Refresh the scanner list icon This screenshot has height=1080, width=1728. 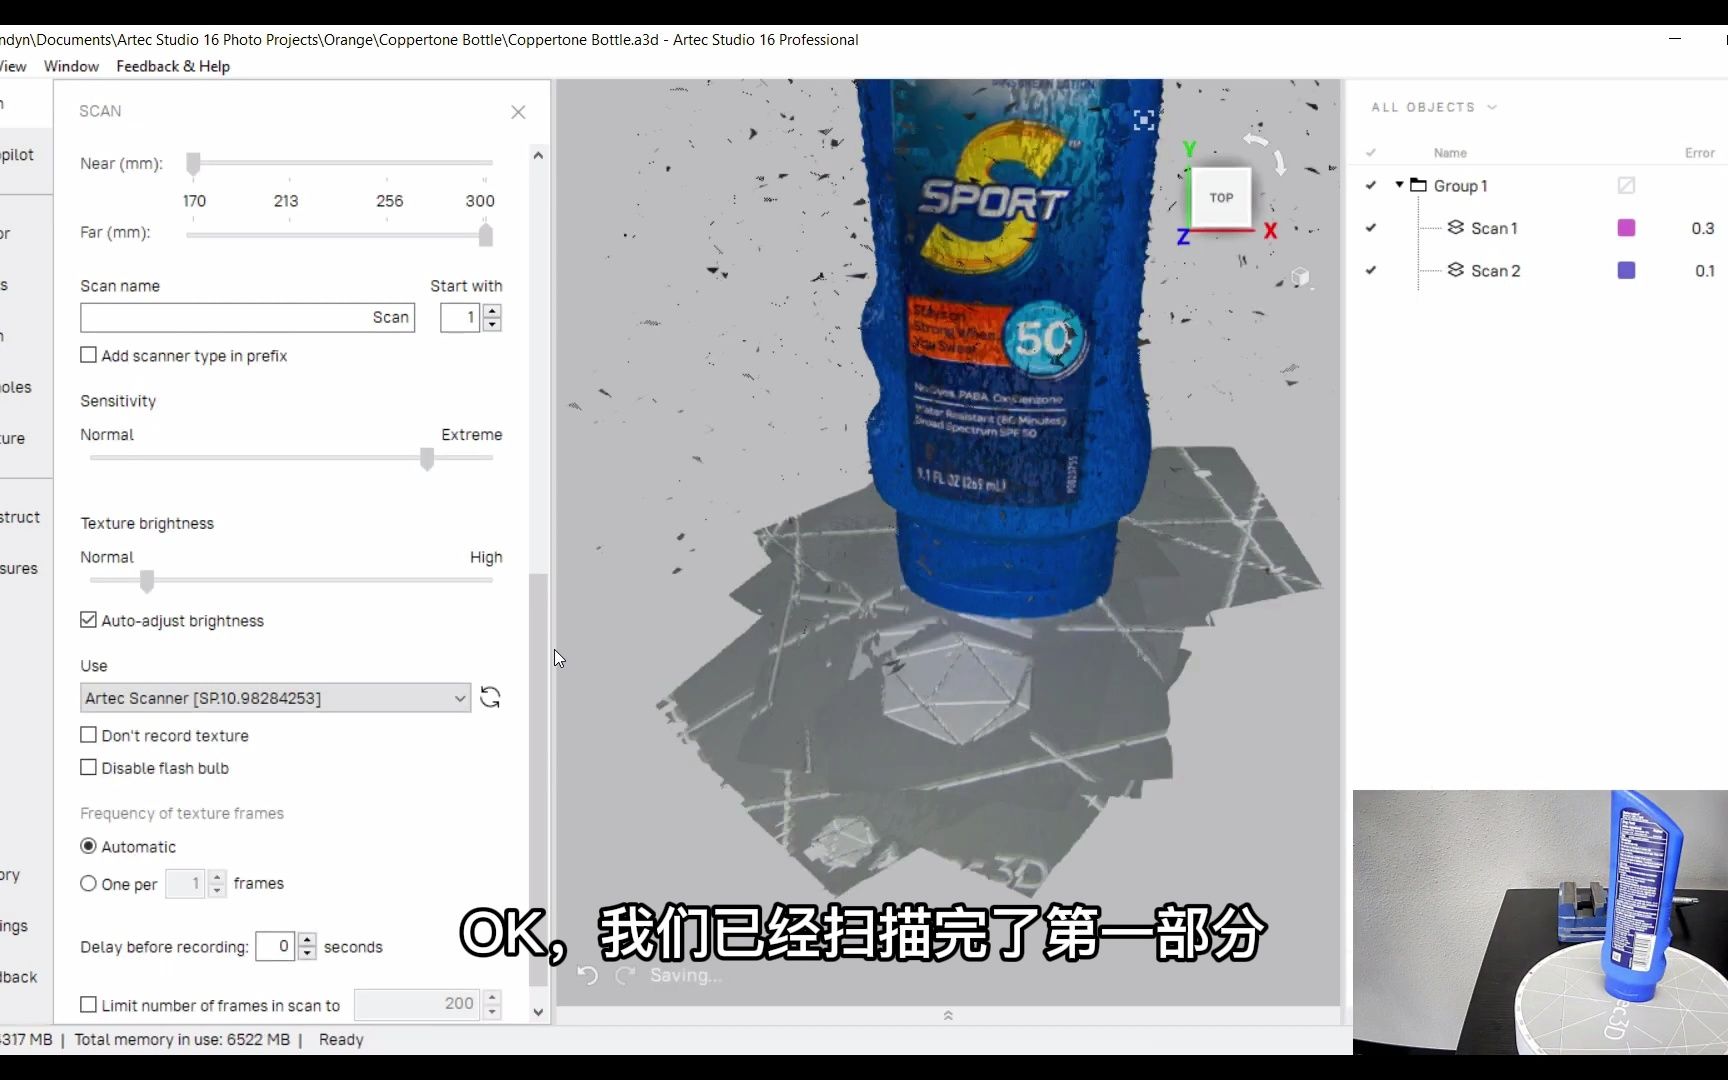coord(490,697)
